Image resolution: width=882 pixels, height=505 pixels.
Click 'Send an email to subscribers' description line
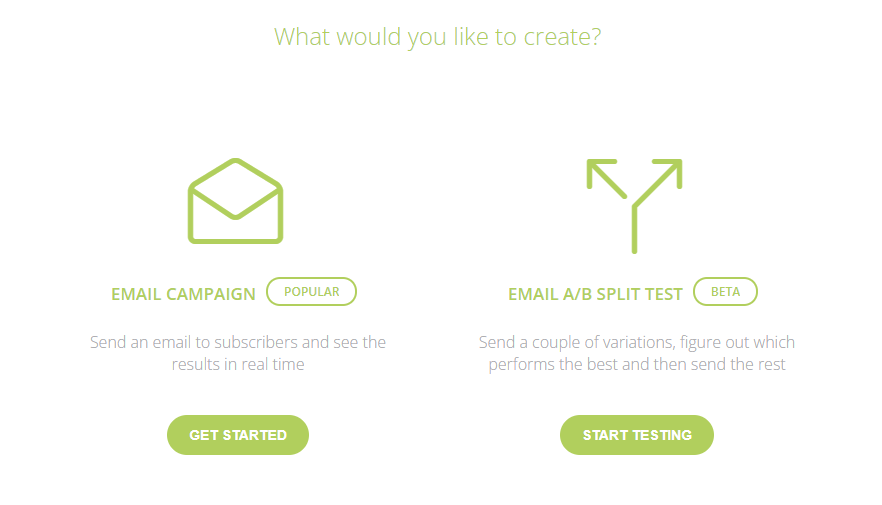pos(238,342)
